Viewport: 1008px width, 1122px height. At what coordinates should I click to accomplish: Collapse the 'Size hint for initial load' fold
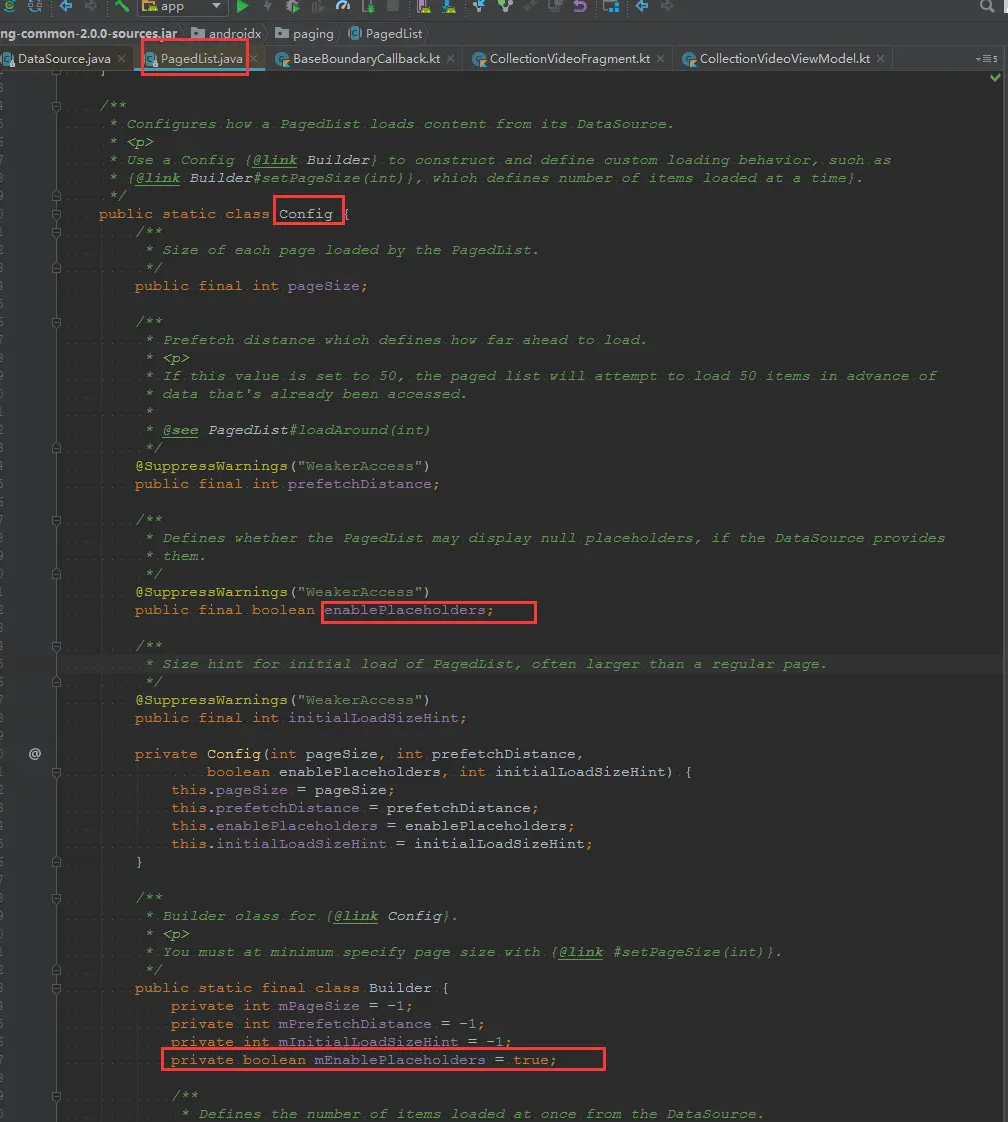(57, 645)
